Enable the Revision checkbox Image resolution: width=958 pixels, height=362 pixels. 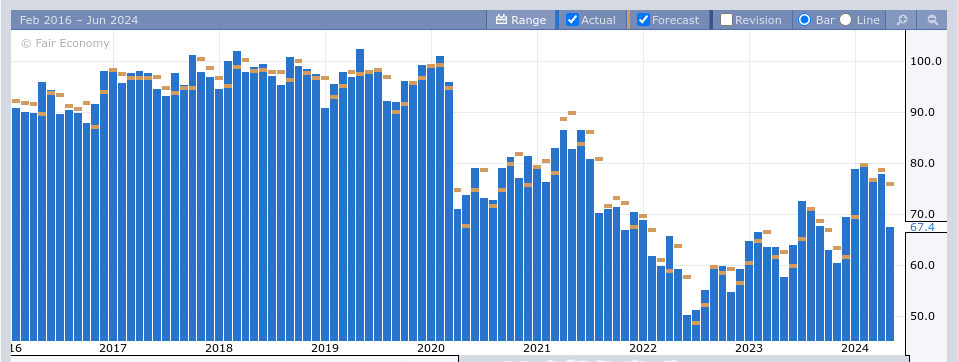pos(726,20)
